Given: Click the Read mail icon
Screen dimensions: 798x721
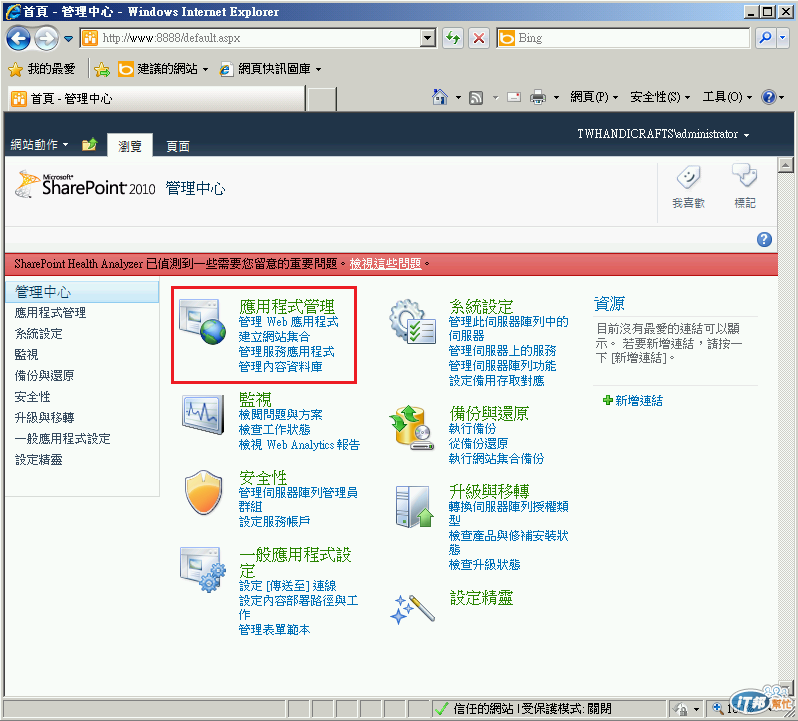Looking at the screenshot, I should click(x=514, y=97).
